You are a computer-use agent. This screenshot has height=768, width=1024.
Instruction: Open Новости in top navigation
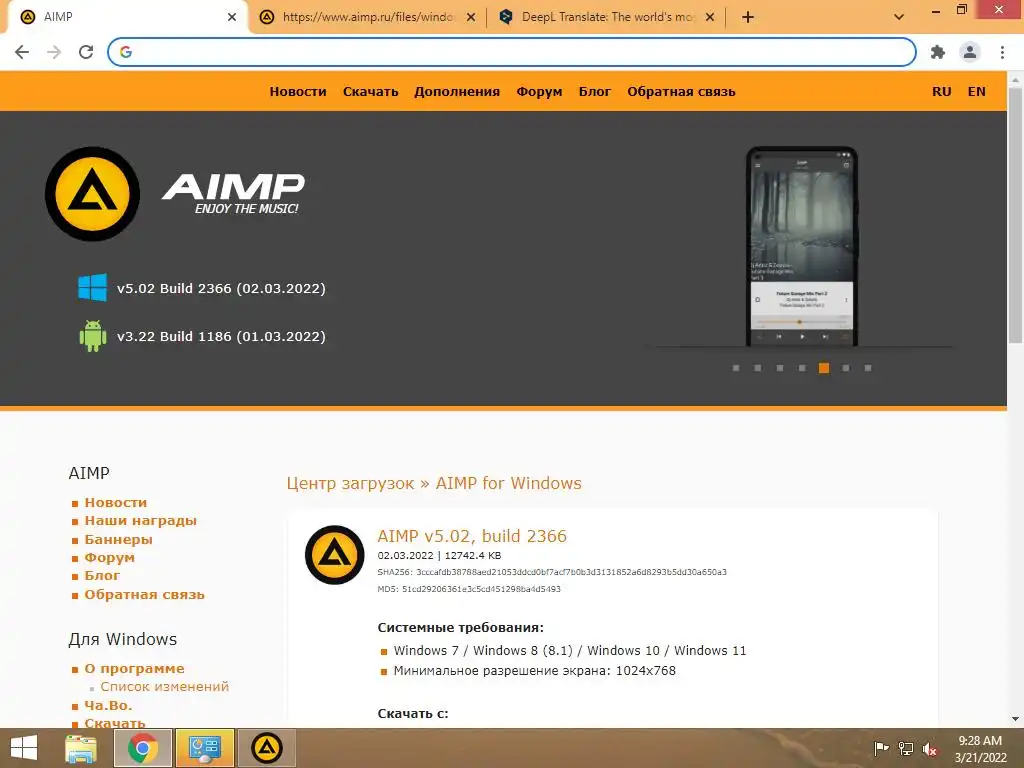tap(298, 91)
